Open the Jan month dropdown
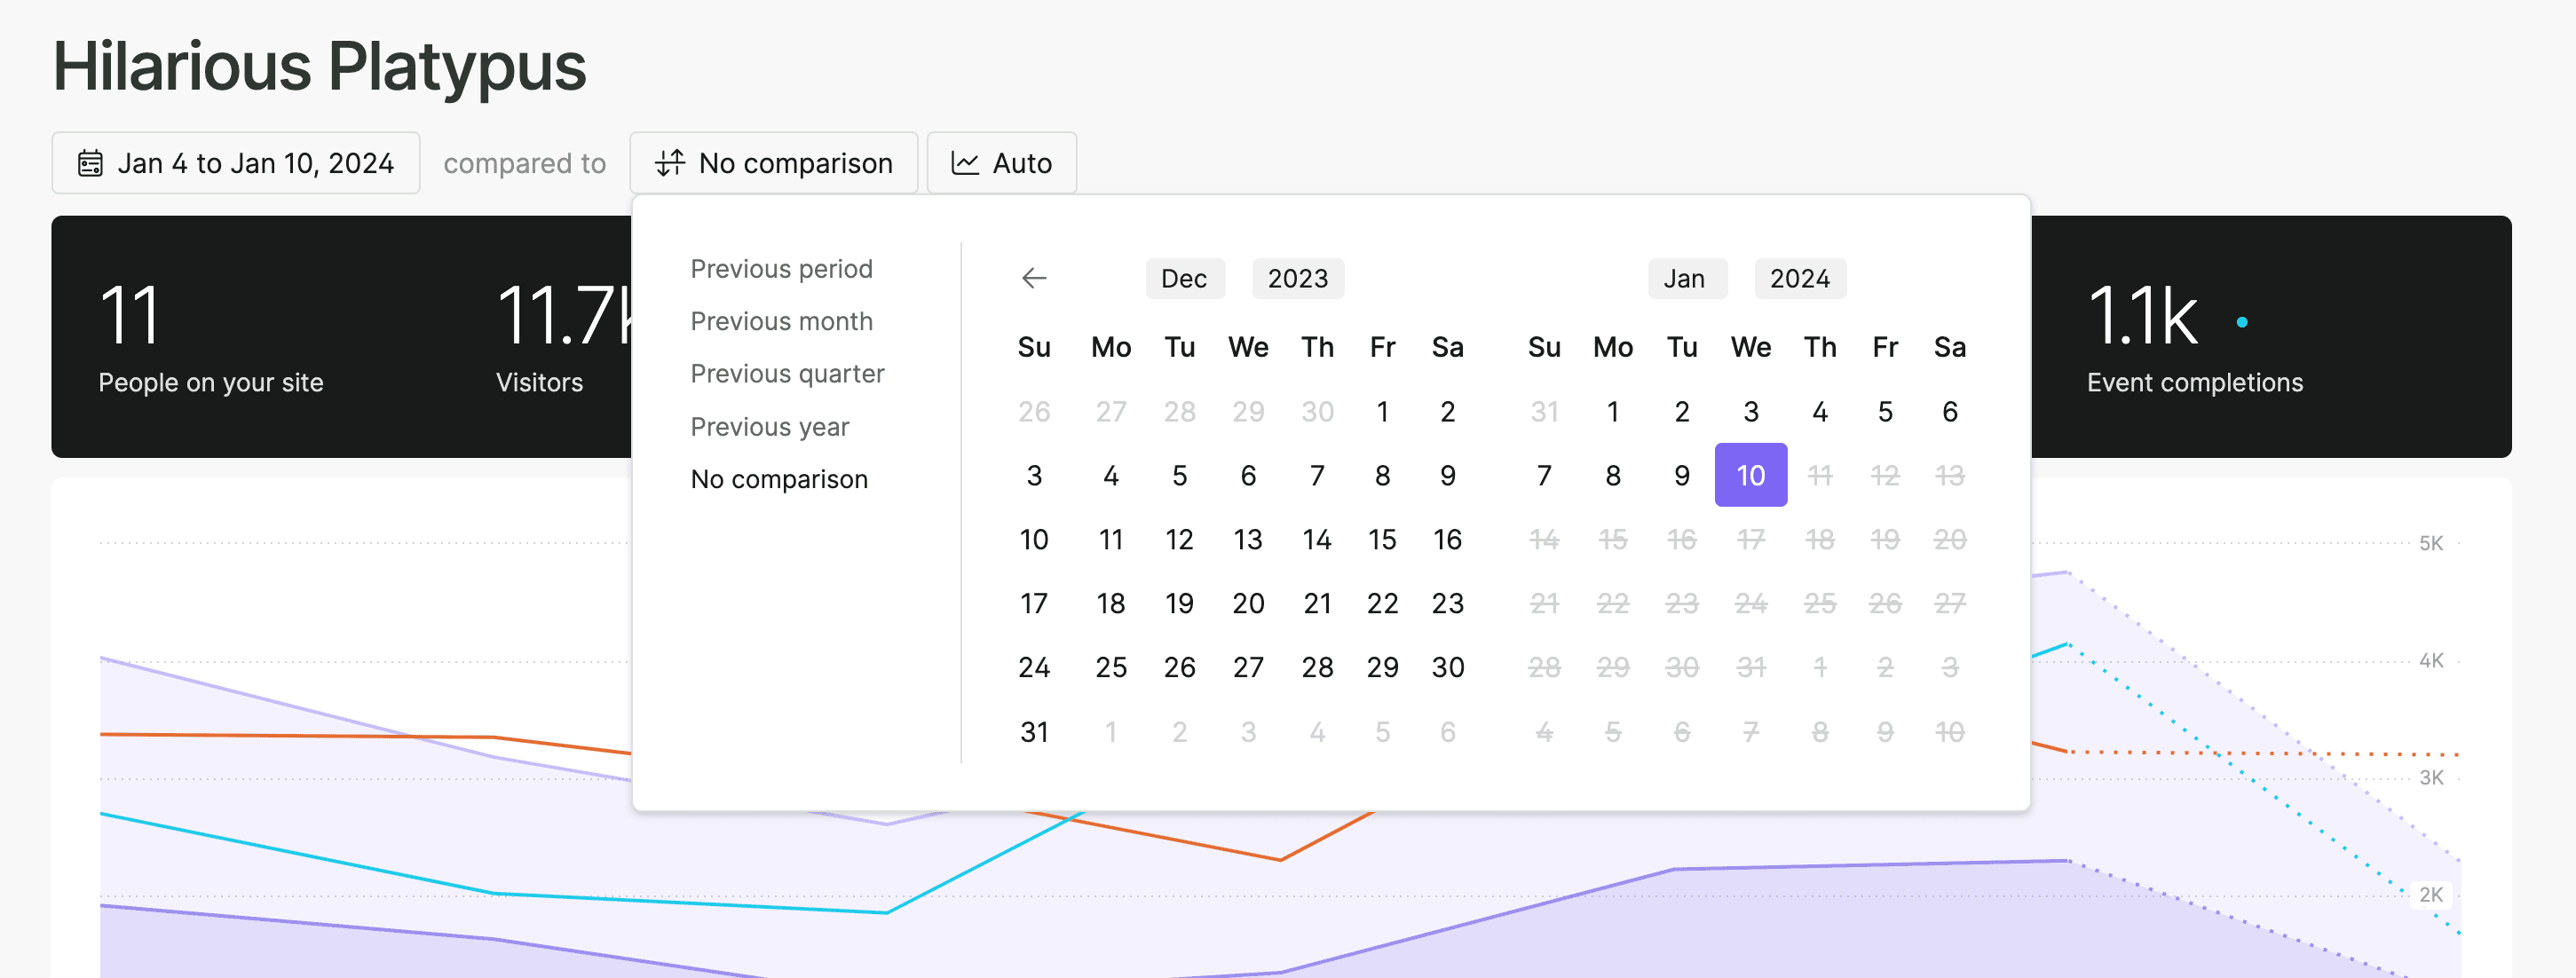2576x978 pixels. pos(1685,279)
